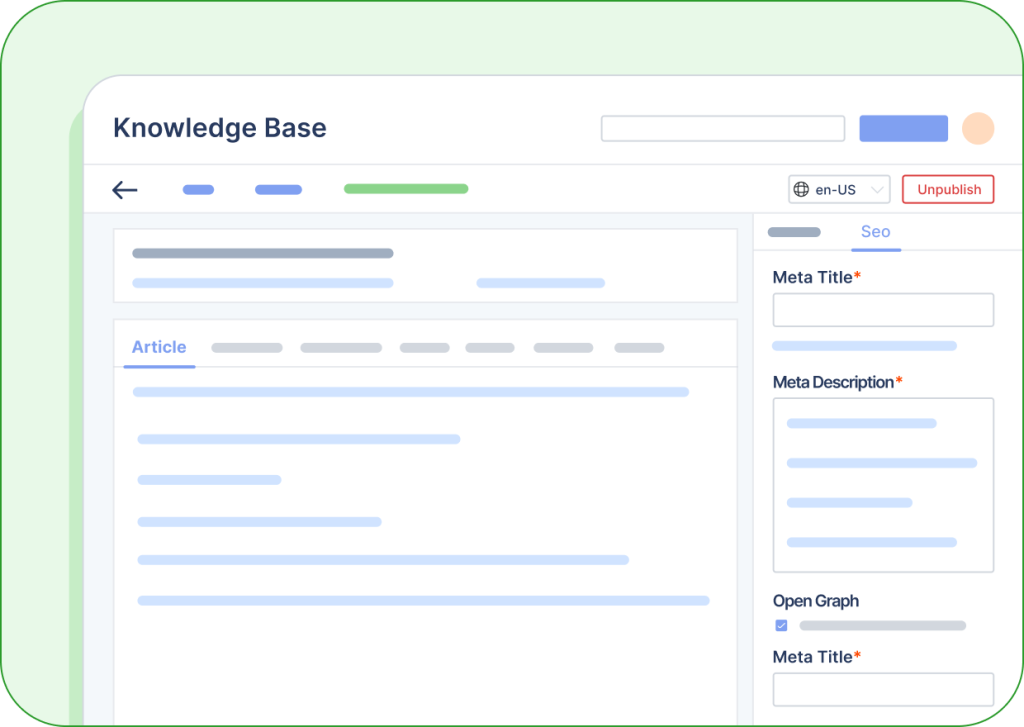Select a different locale from en-US menu
The height and width of the screenshot is (727, 1024).
pos(839,189)
